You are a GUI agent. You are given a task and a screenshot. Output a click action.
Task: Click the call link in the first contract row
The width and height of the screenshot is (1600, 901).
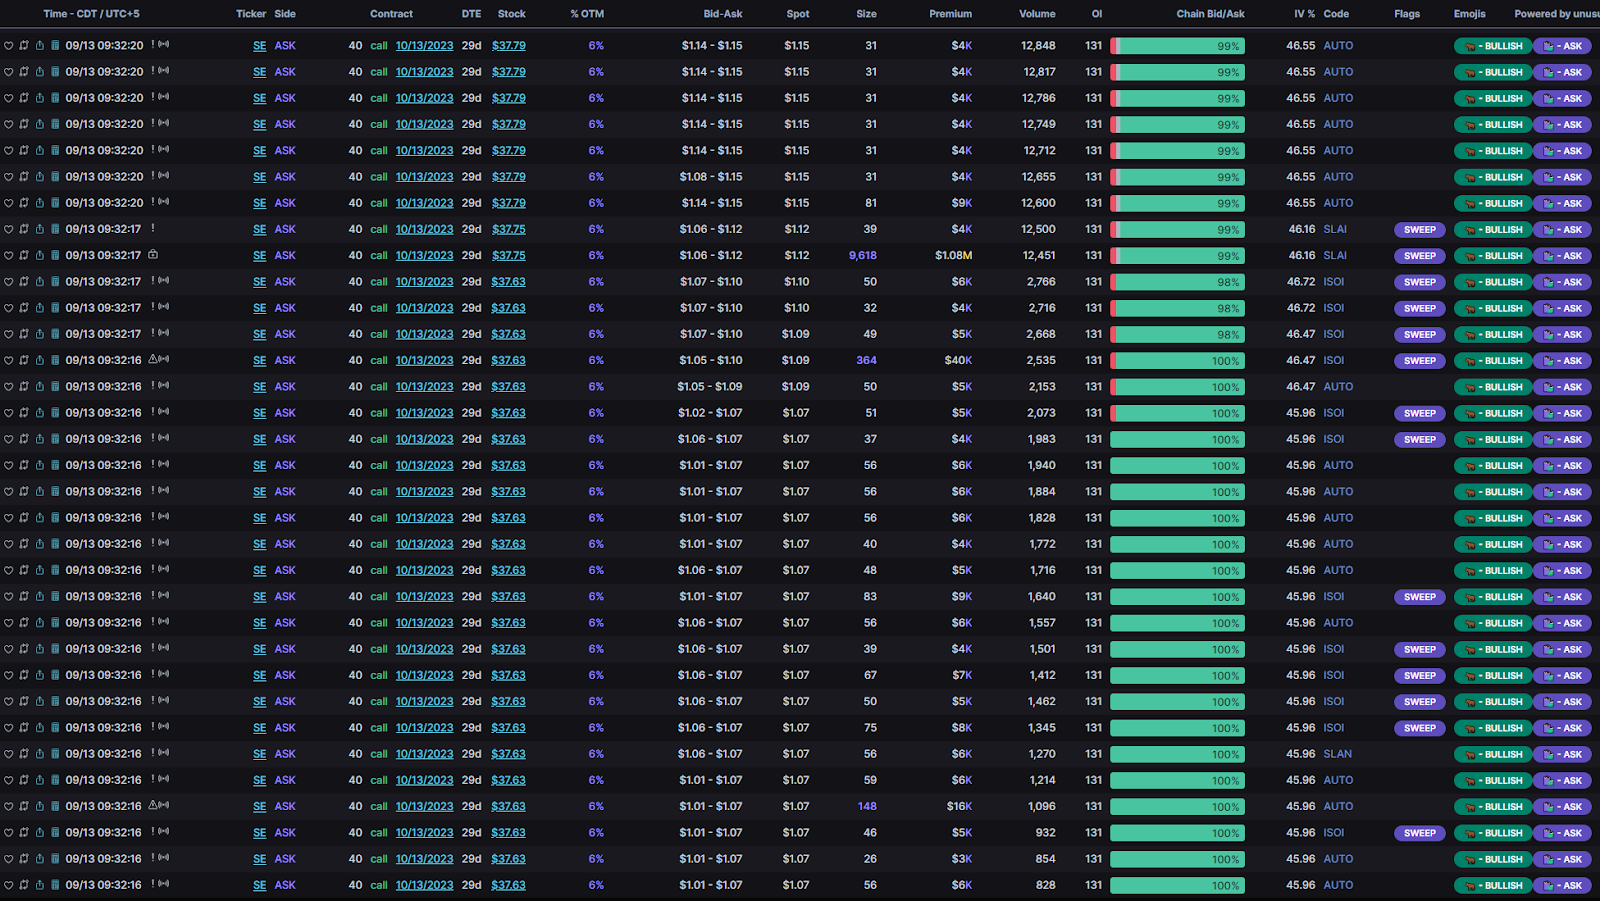[378, 45]
